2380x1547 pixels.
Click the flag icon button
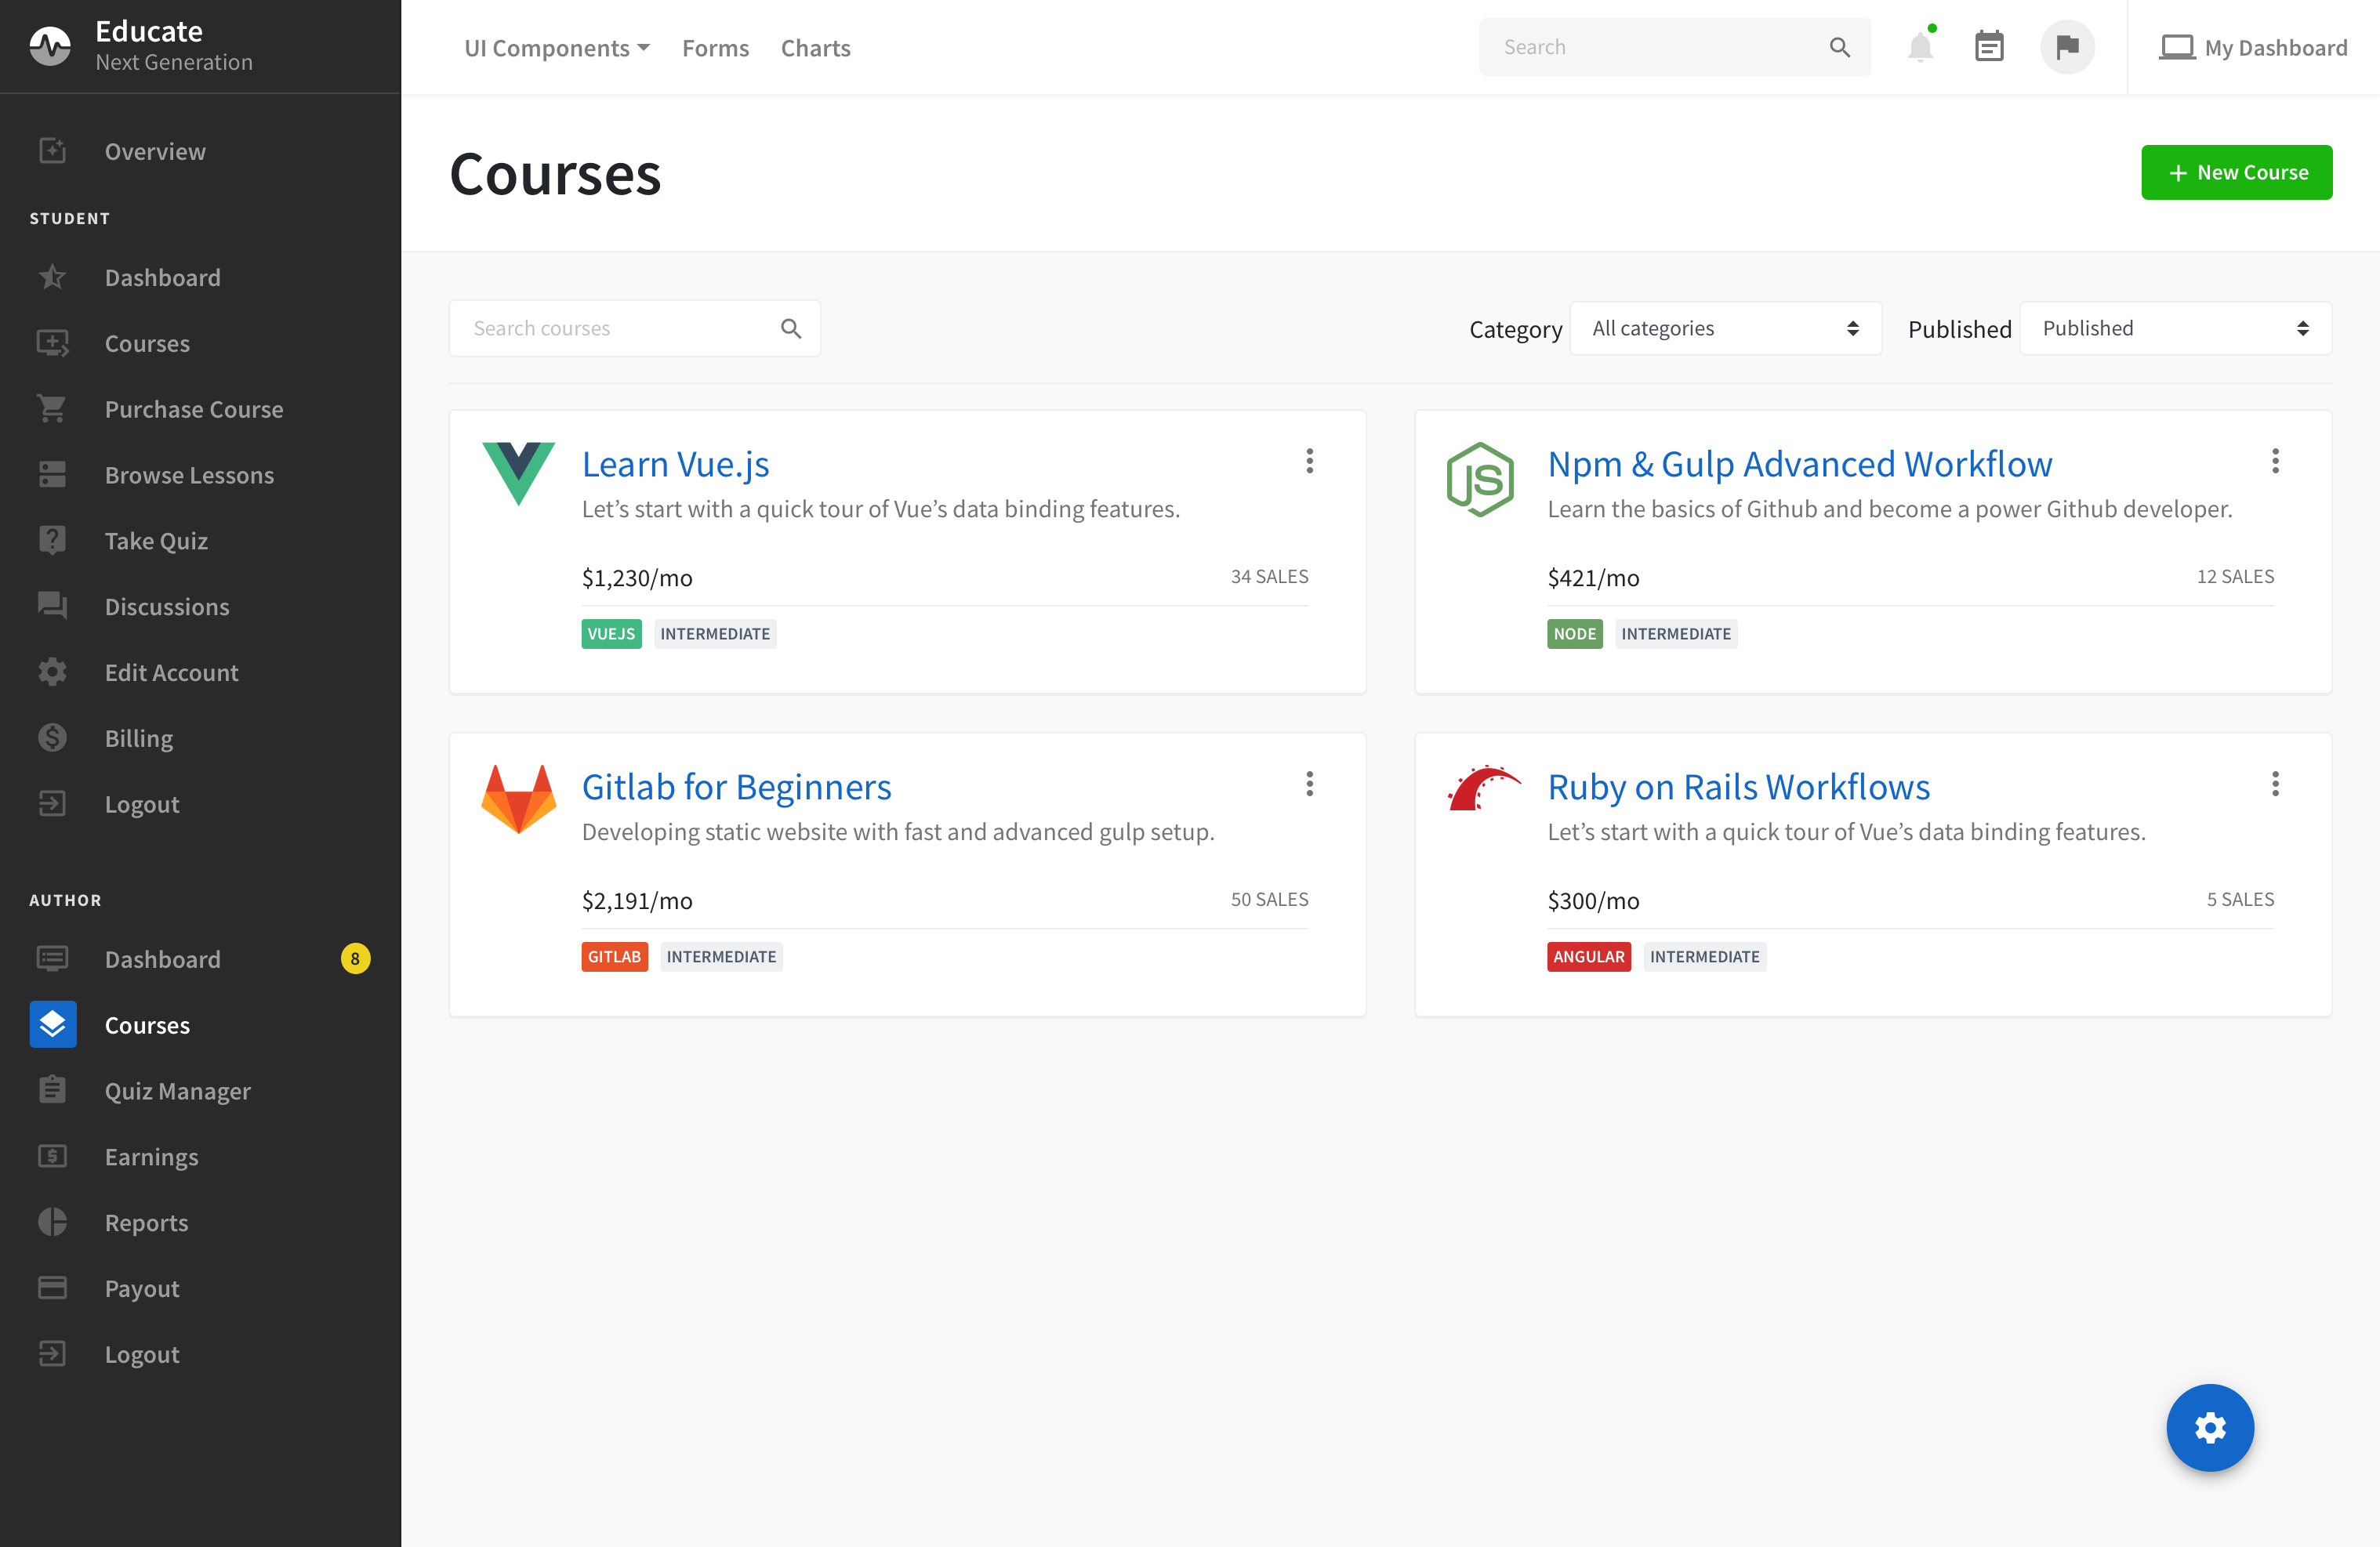point(2067,47)
